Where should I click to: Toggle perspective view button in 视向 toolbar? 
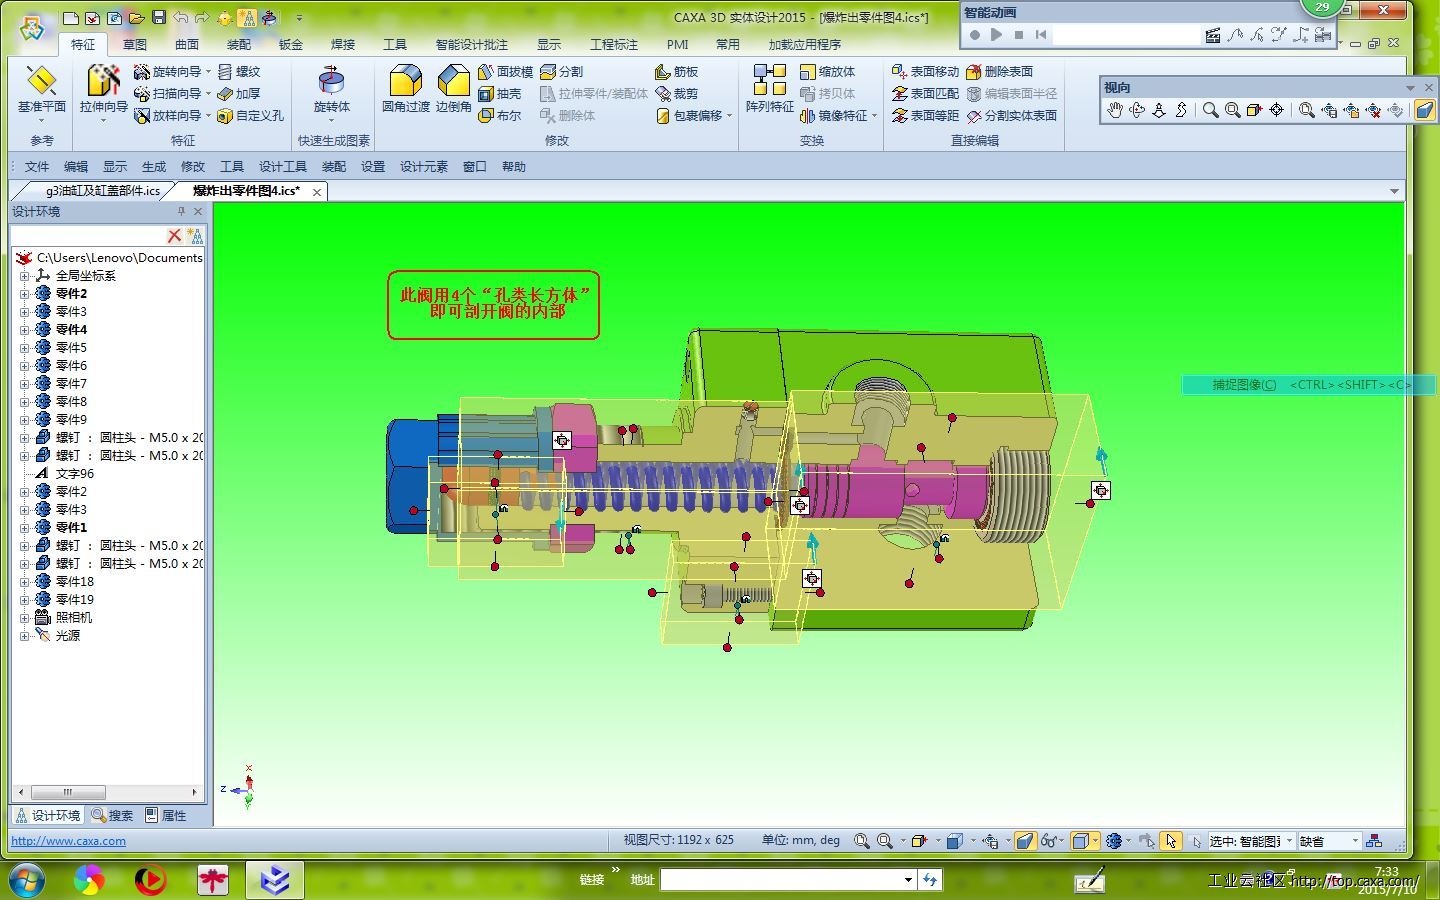pyautogui.click(x=1424, y=110)
